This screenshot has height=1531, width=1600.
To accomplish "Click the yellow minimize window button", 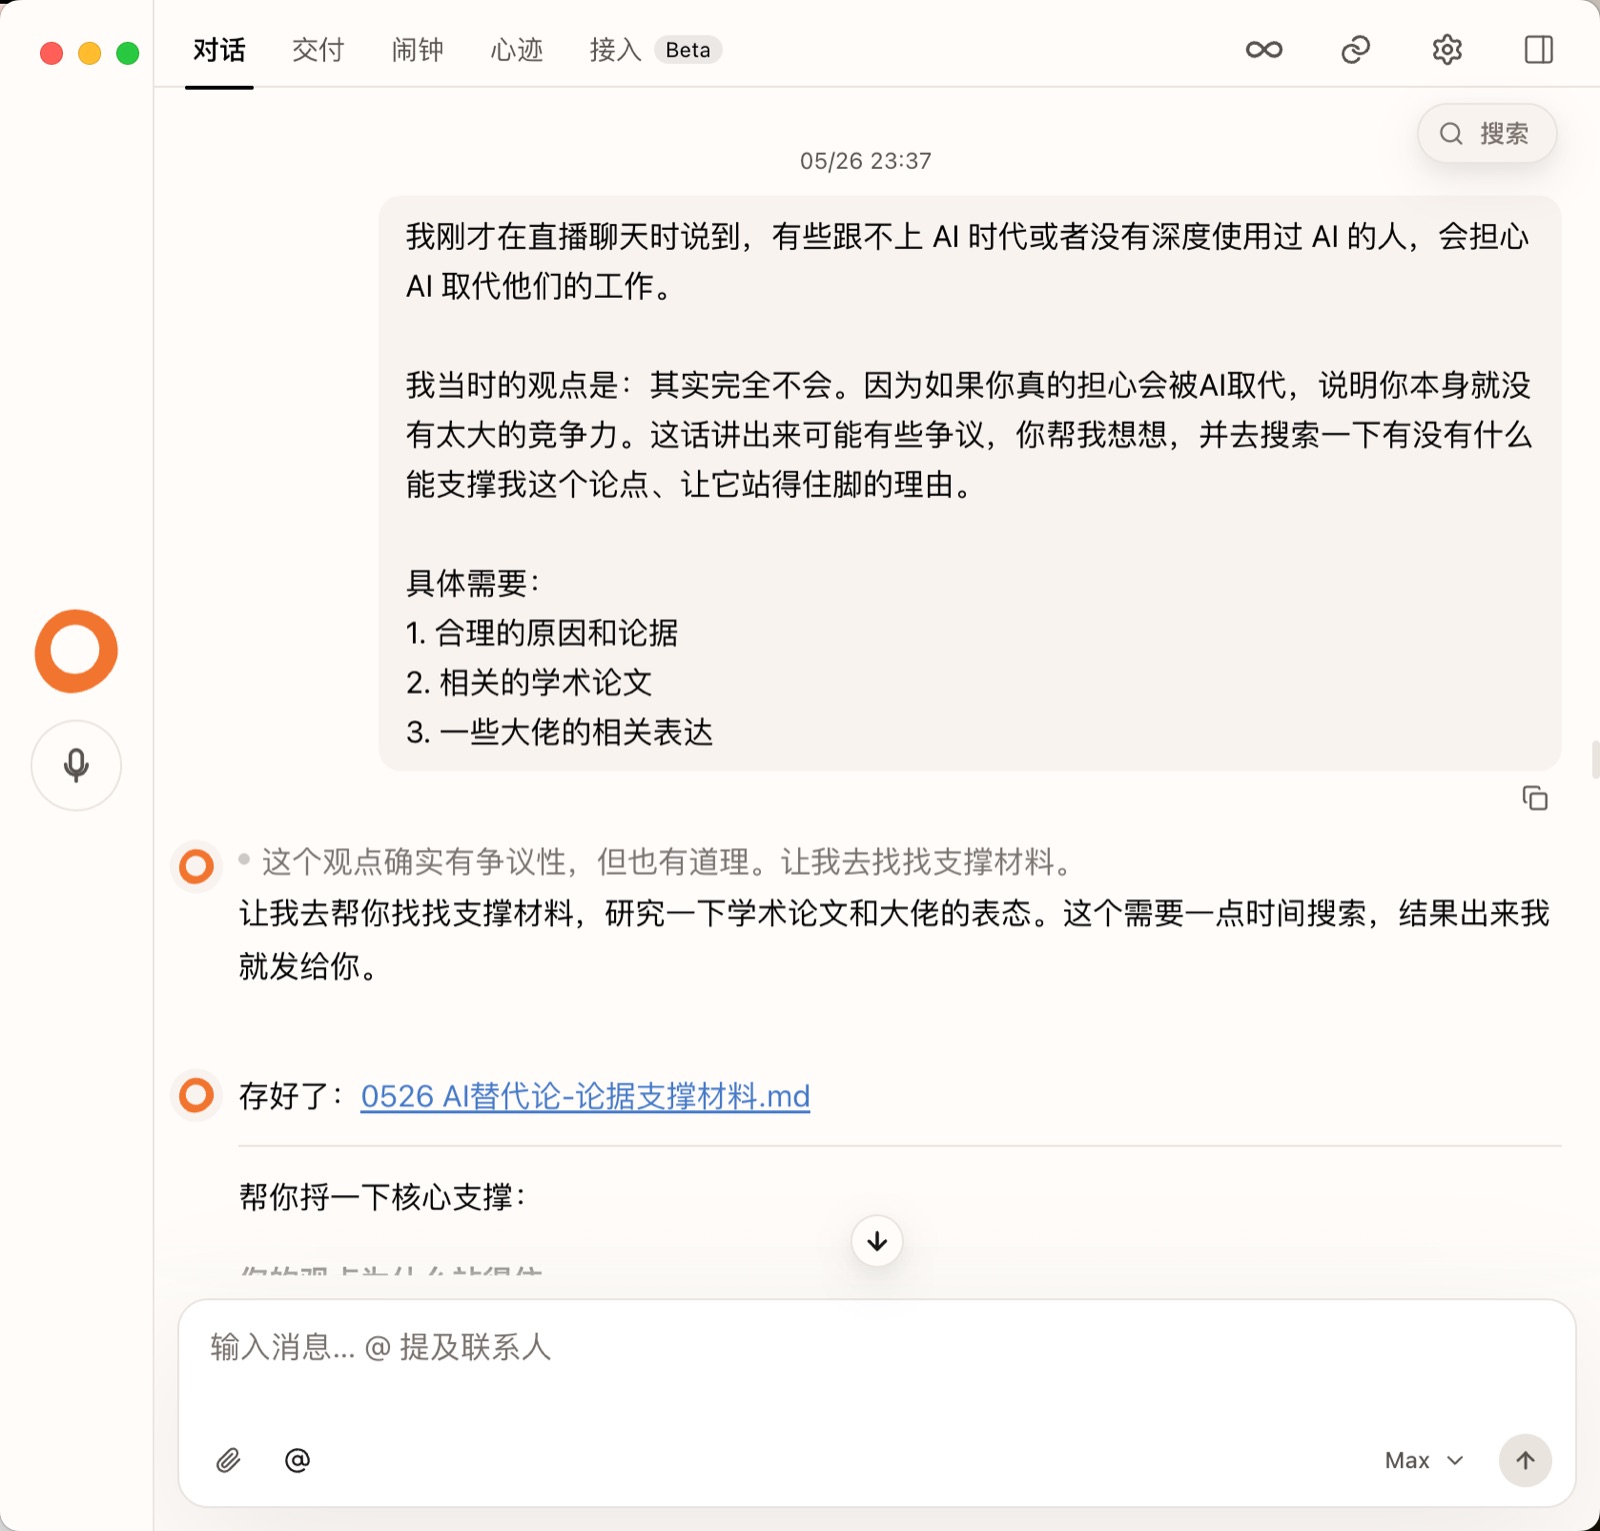I will (x=90, y=53).
